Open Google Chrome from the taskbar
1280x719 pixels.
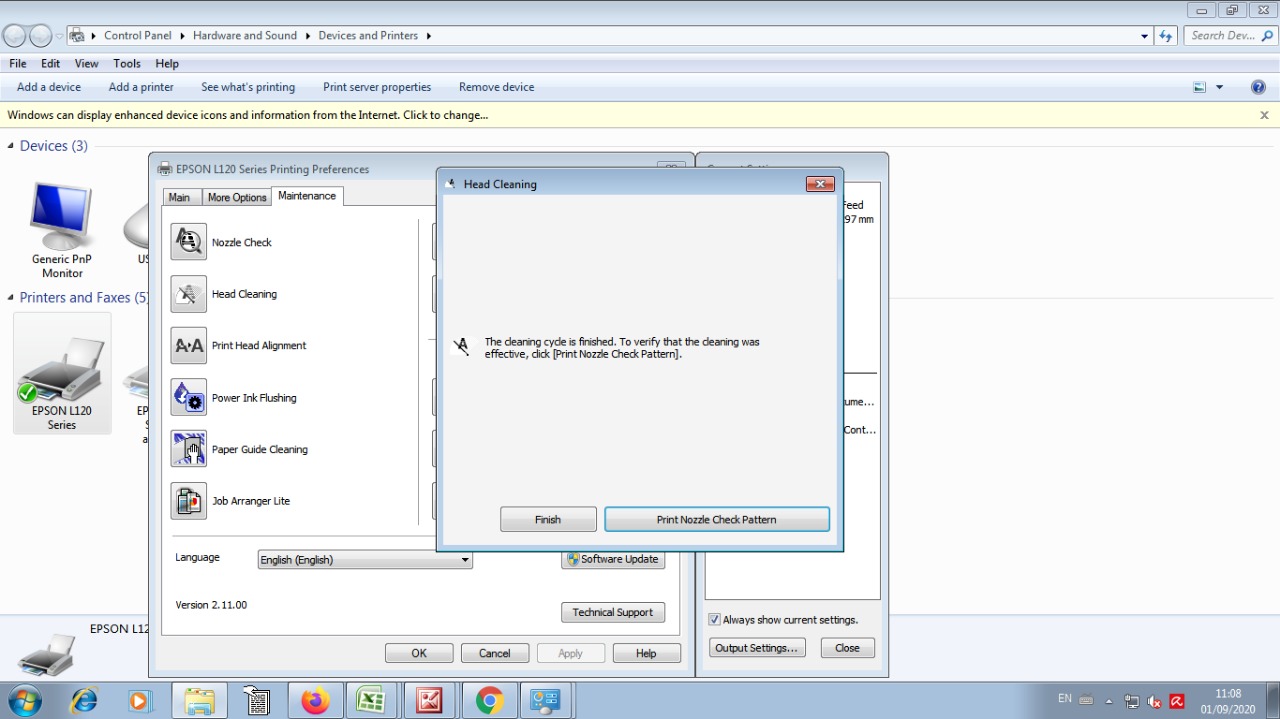click(x=489, y=701)
